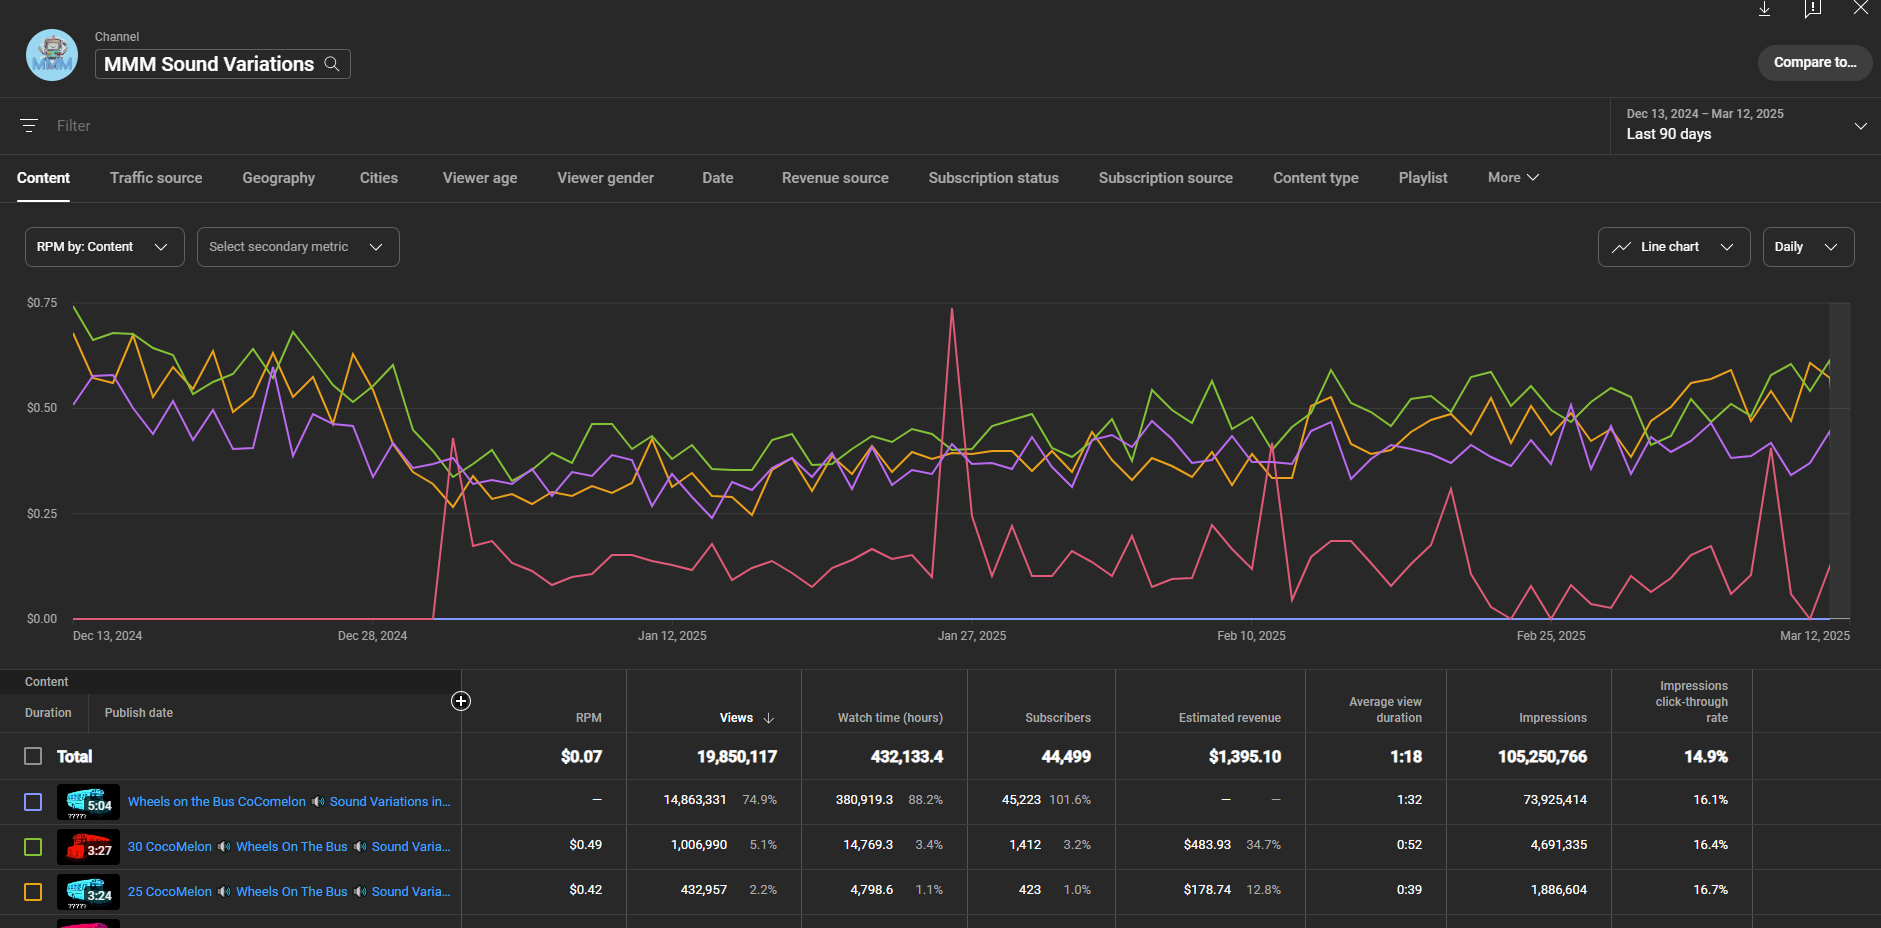Open the Date tab
Screen dimensions: 1881x928
point(717,178)
